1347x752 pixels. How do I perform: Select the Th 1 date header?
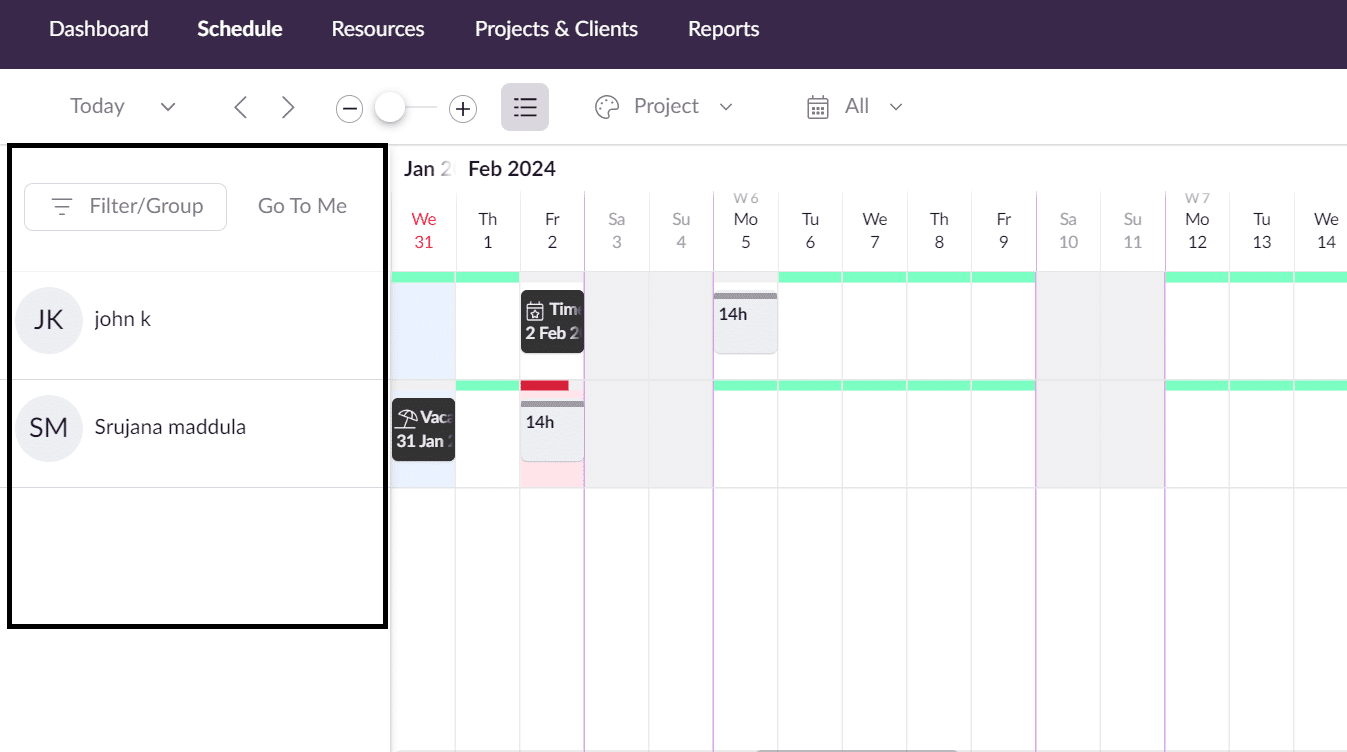tap(487, 230)
